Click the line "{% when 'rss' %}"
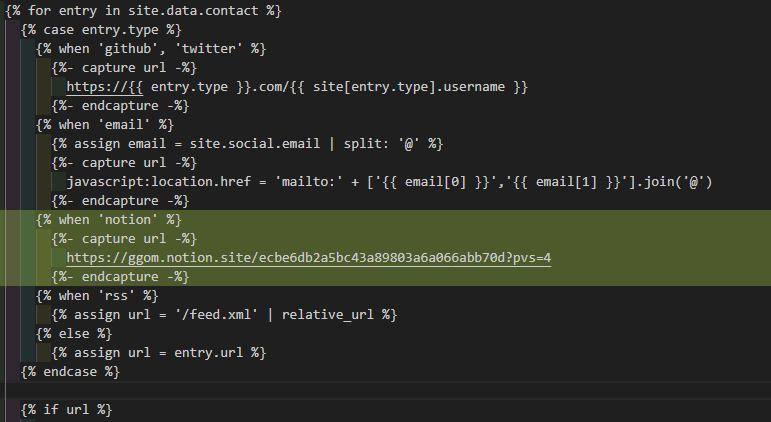The width and height of the screenshot is (771, 422). point(97,296)
